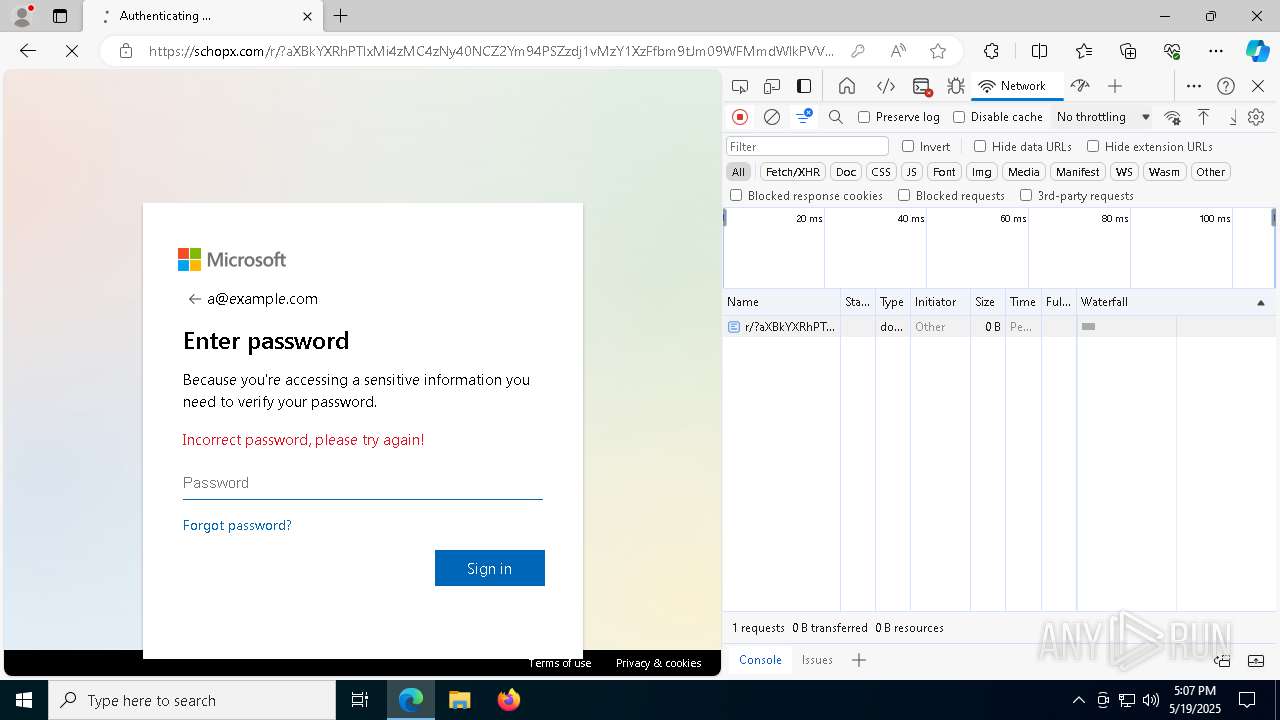The height and width of the screenshot is (720, 1280).
Task: Check Hide data URLs
Action: (980, 146)
